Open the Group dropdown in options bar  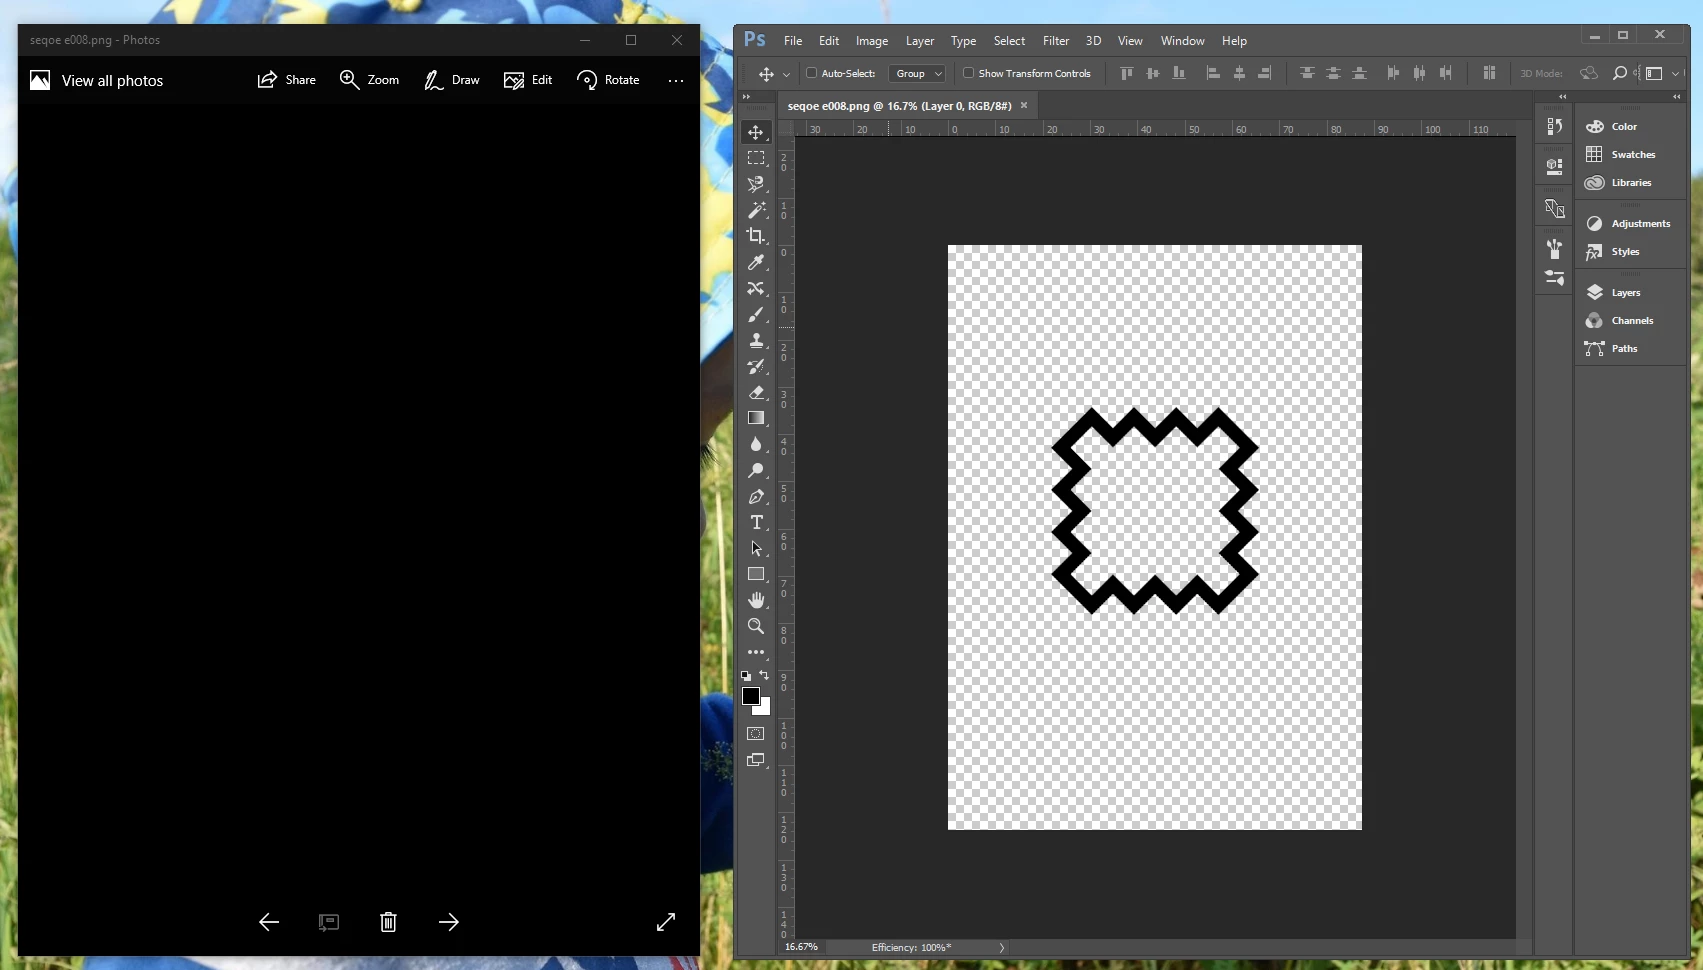[917, 73]
